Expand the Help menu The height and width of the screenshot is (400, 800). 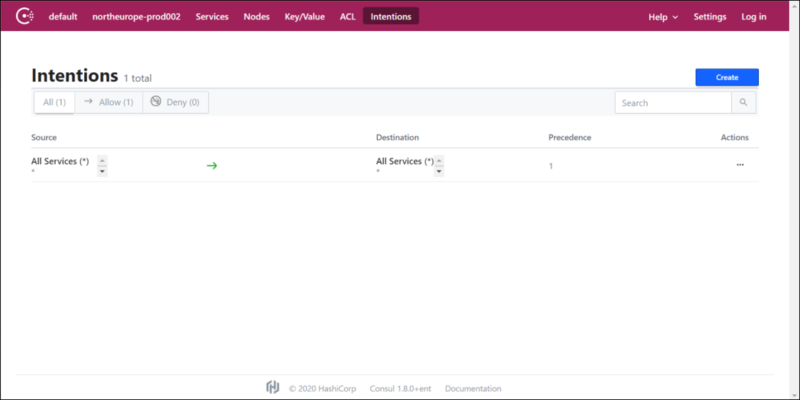(x=663, y=17)
